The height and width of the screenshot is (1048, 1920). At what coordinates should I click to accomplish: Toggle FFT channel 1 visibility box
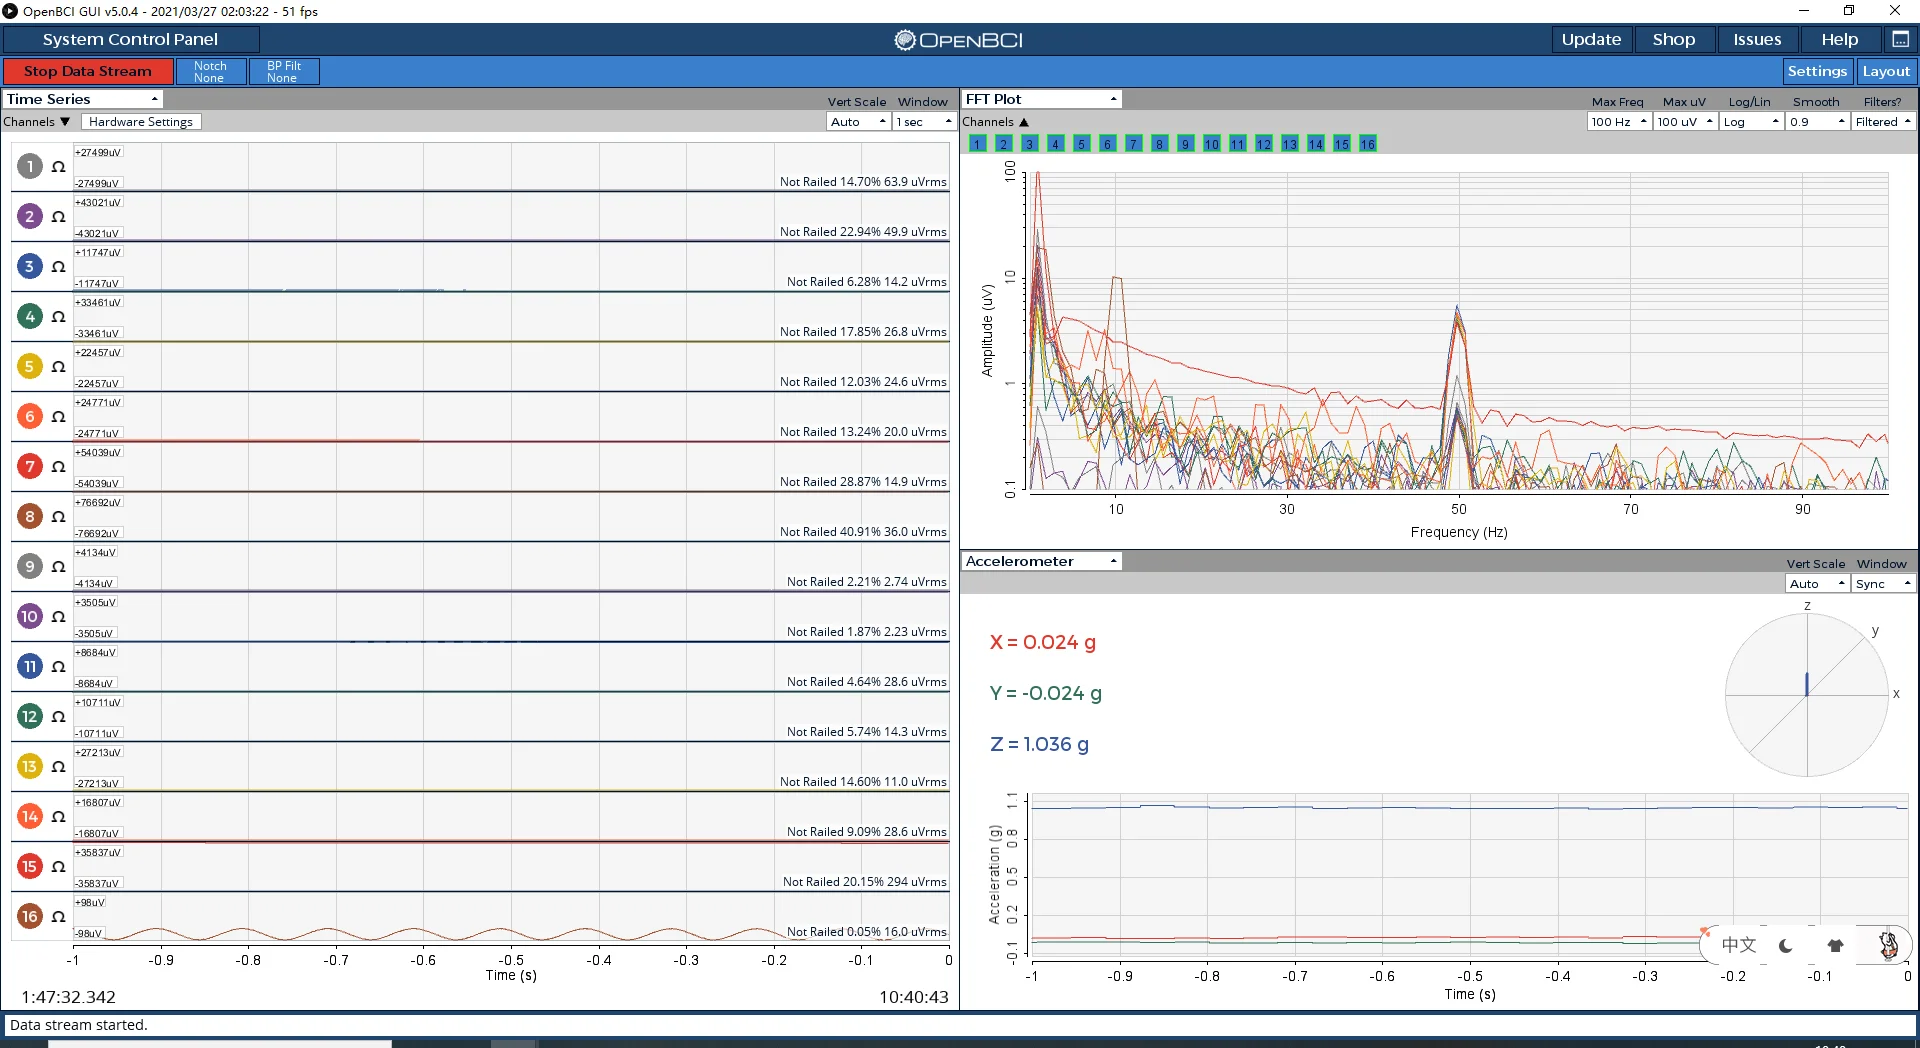pos(977,144)
